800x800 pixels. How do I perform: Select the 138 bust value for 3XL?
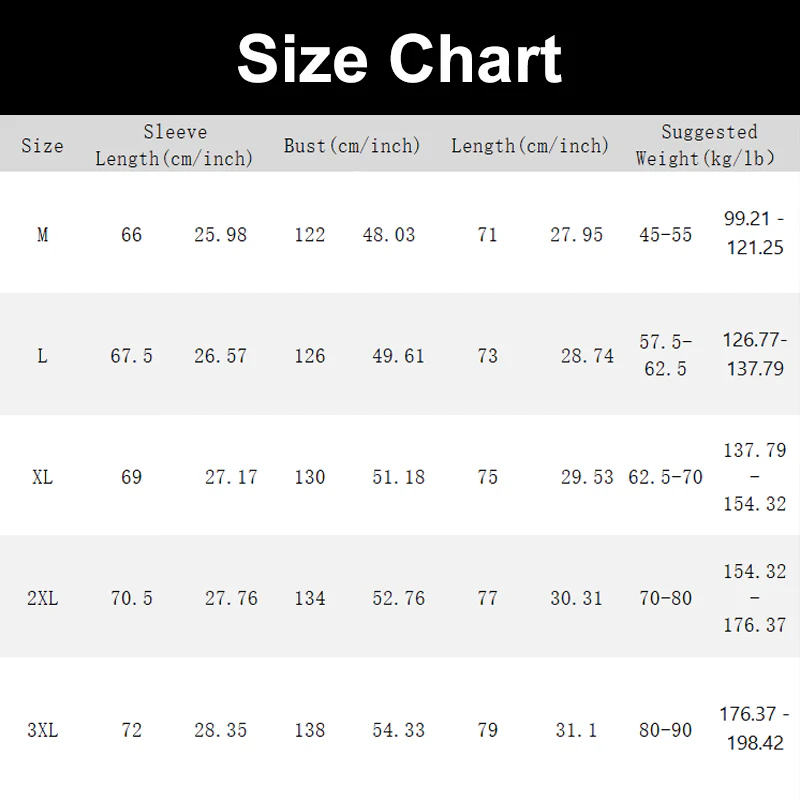tap(310, 730)
